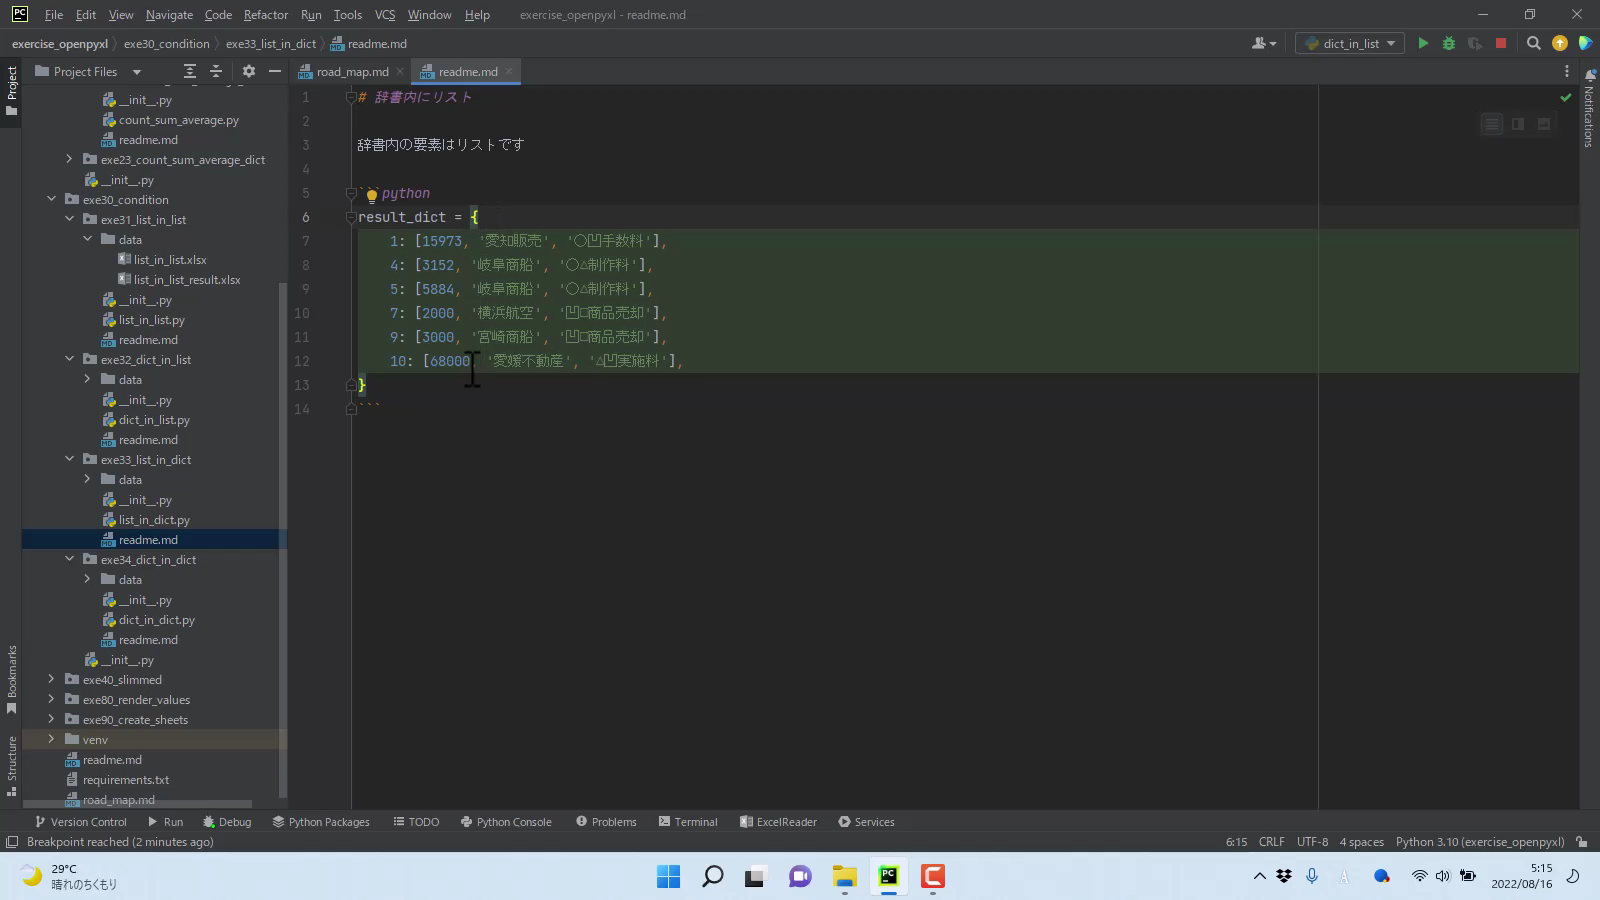The image size is (1600, 900).
Task: Switch to the road_map.md tab
Action: click(x=352, y=71)
